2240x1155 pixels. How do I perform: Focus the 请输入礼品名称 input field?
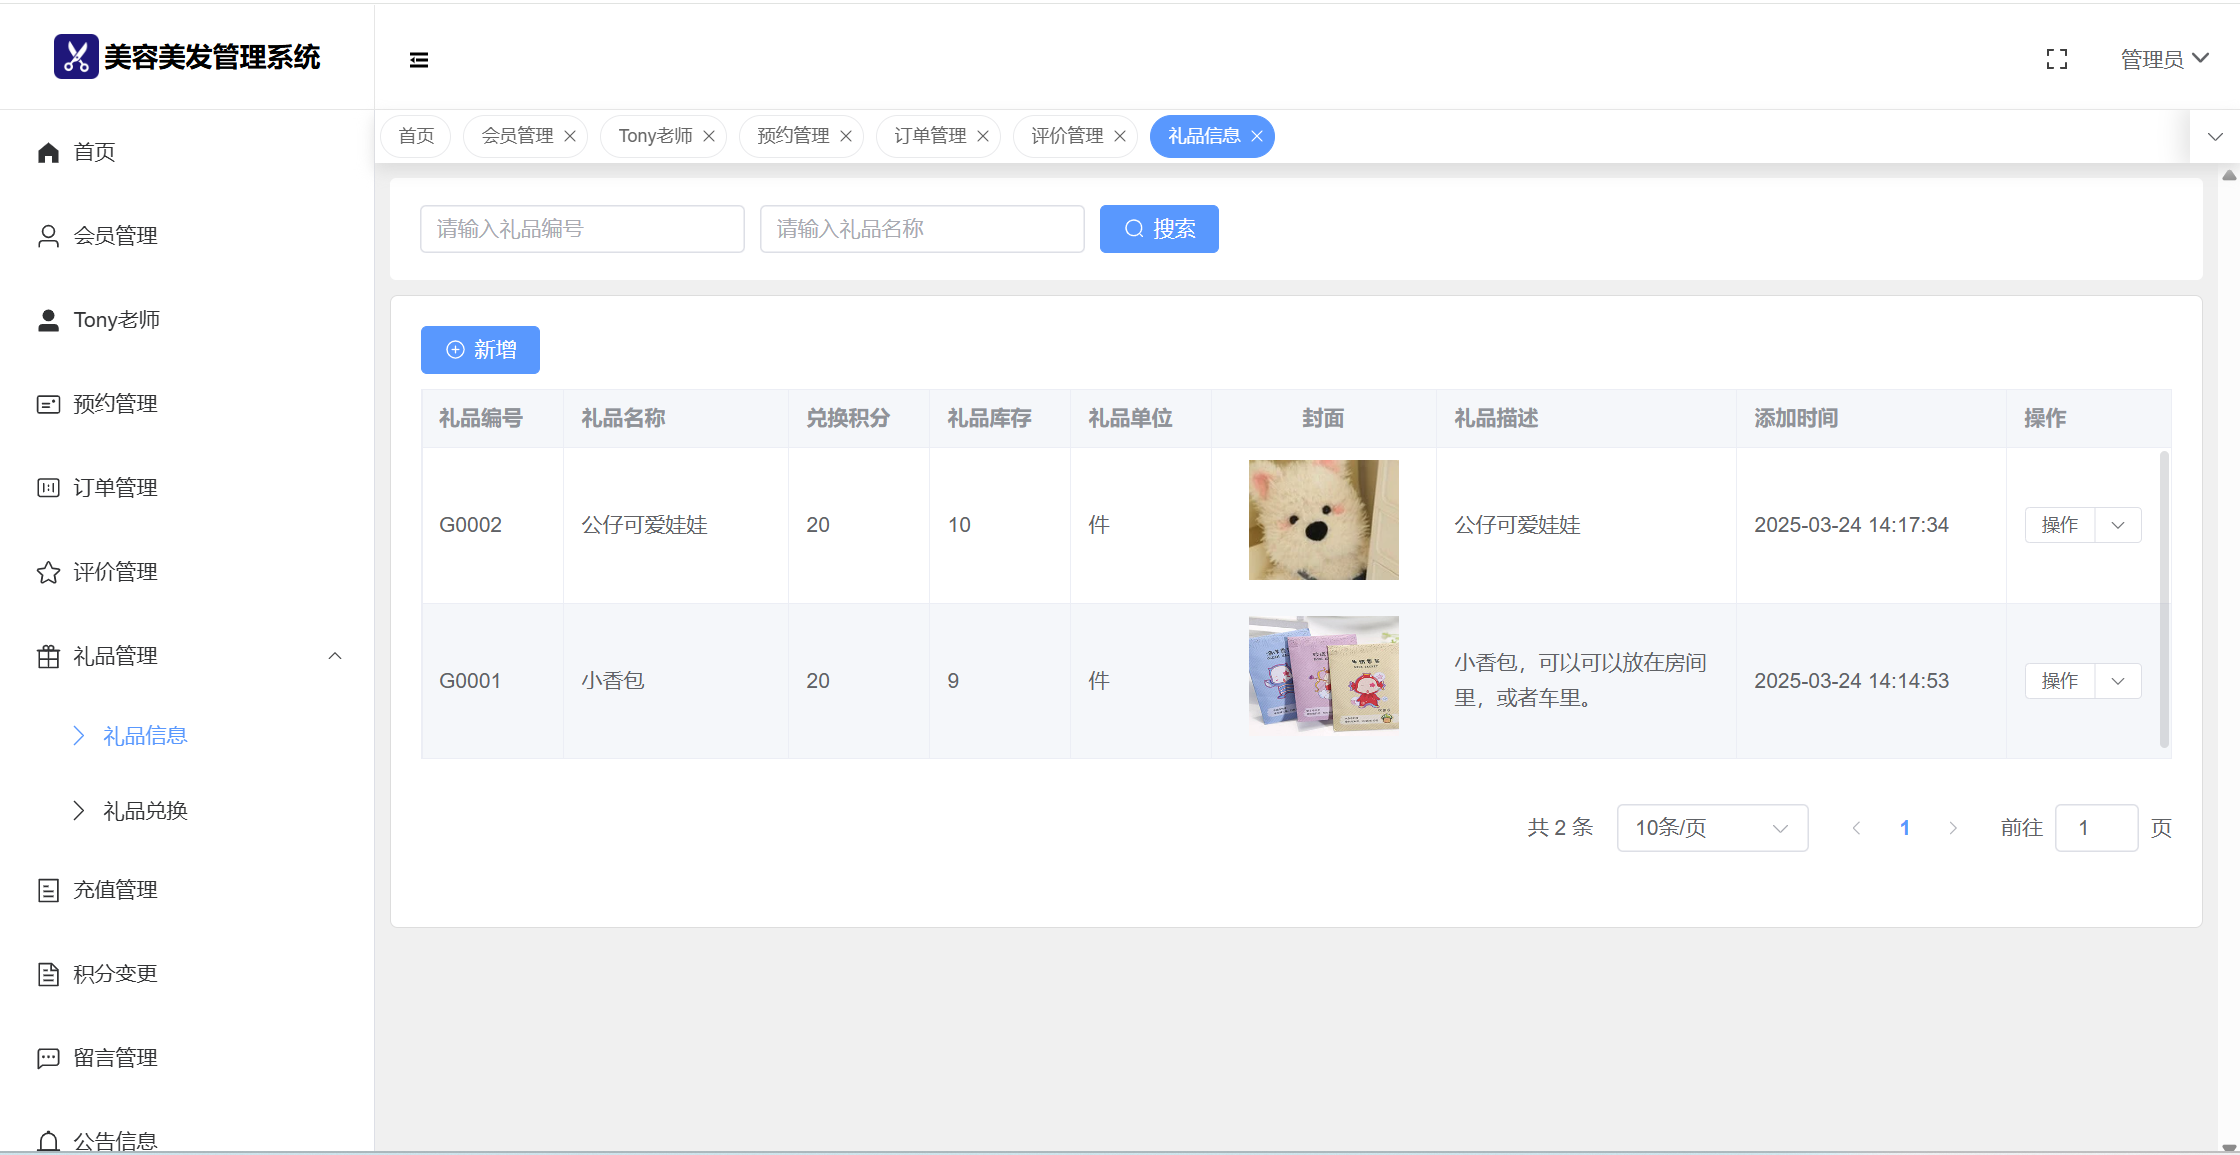tap(921, 229)
